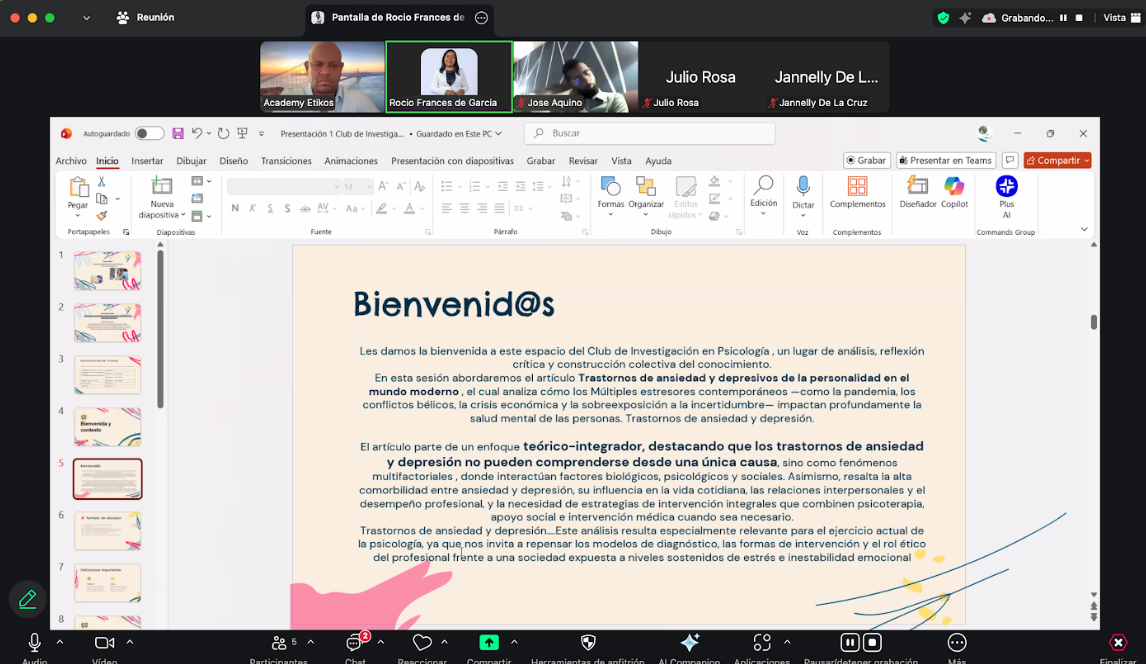The height and width of the screenshot is (664, 1146).
Task: Expand the Nueva diapositiva dropdown
Action: click(x=185, y=215)
